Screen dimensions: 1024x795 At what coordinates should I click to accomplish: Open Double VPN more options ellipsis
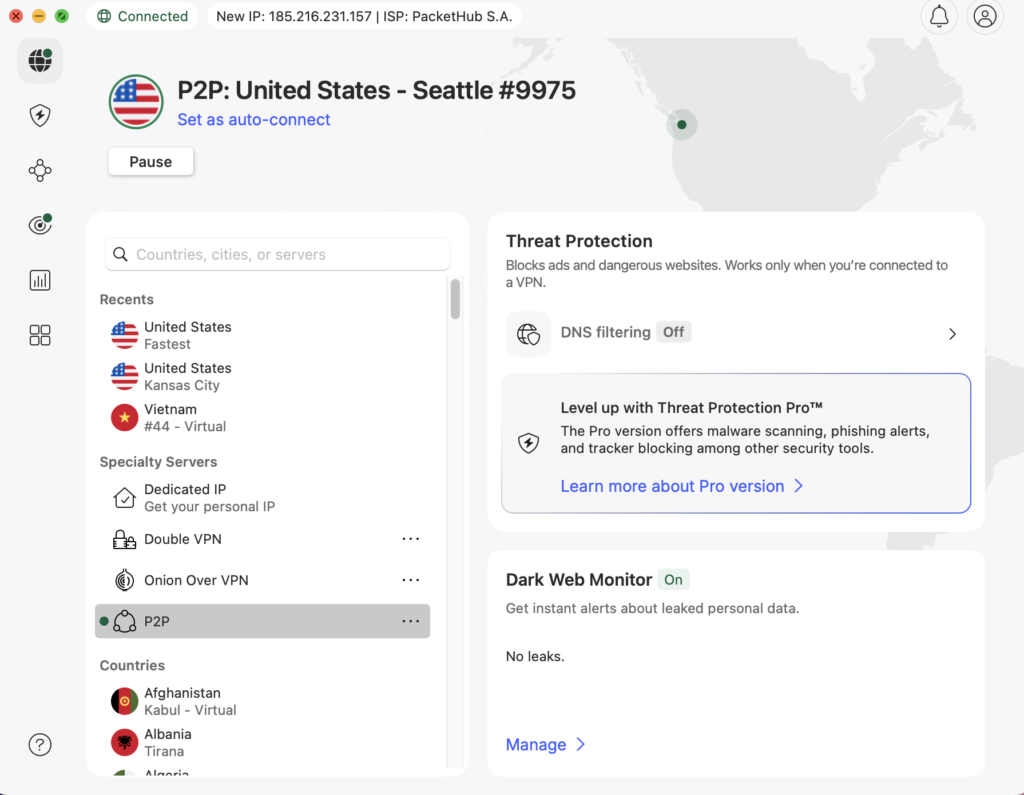coord(410,539)
